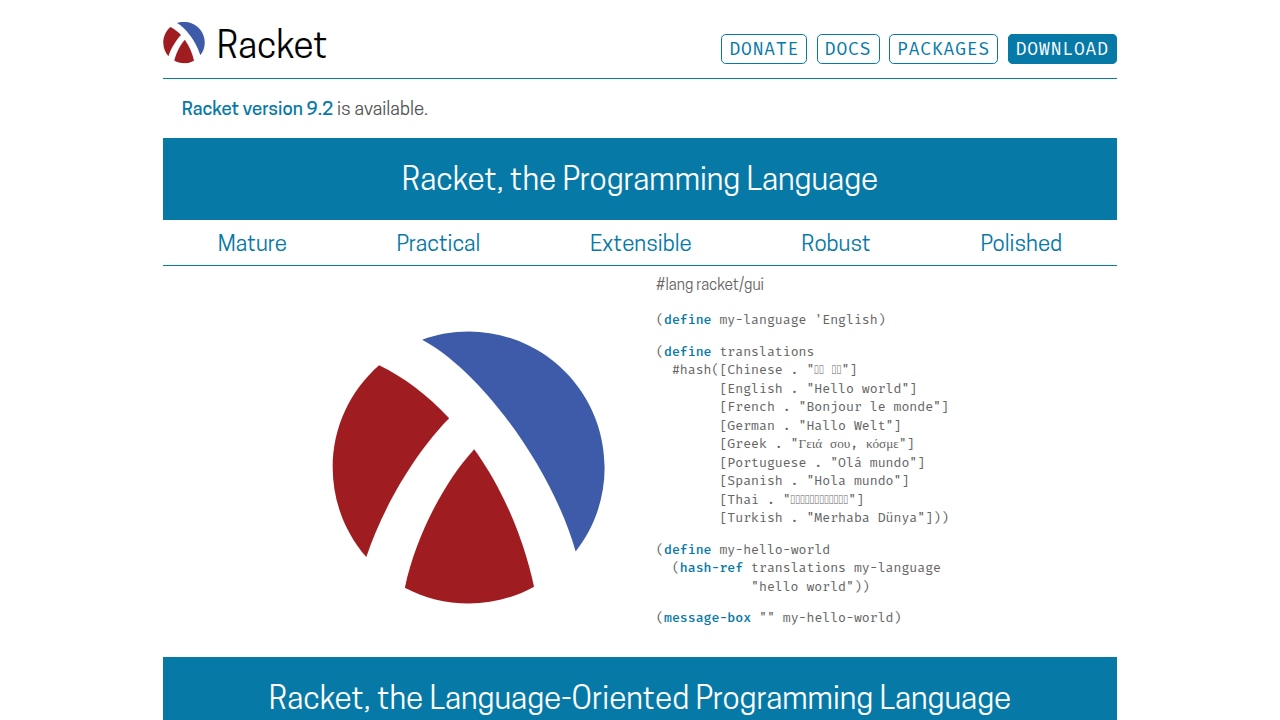Click the French "Bonjour le monde" code line
This screenshot has height=720, width=1280.
pos(834,407)
